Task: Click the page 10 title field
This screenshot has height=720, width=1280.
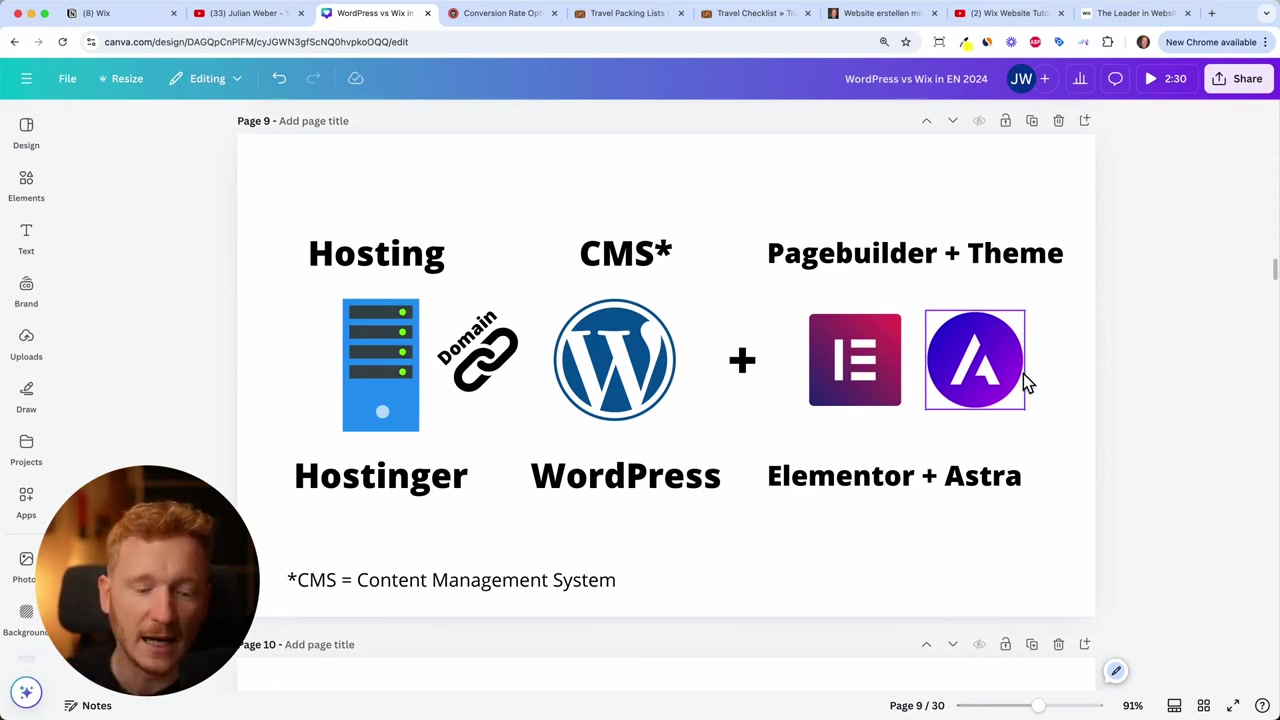Action: click(320, 645)
